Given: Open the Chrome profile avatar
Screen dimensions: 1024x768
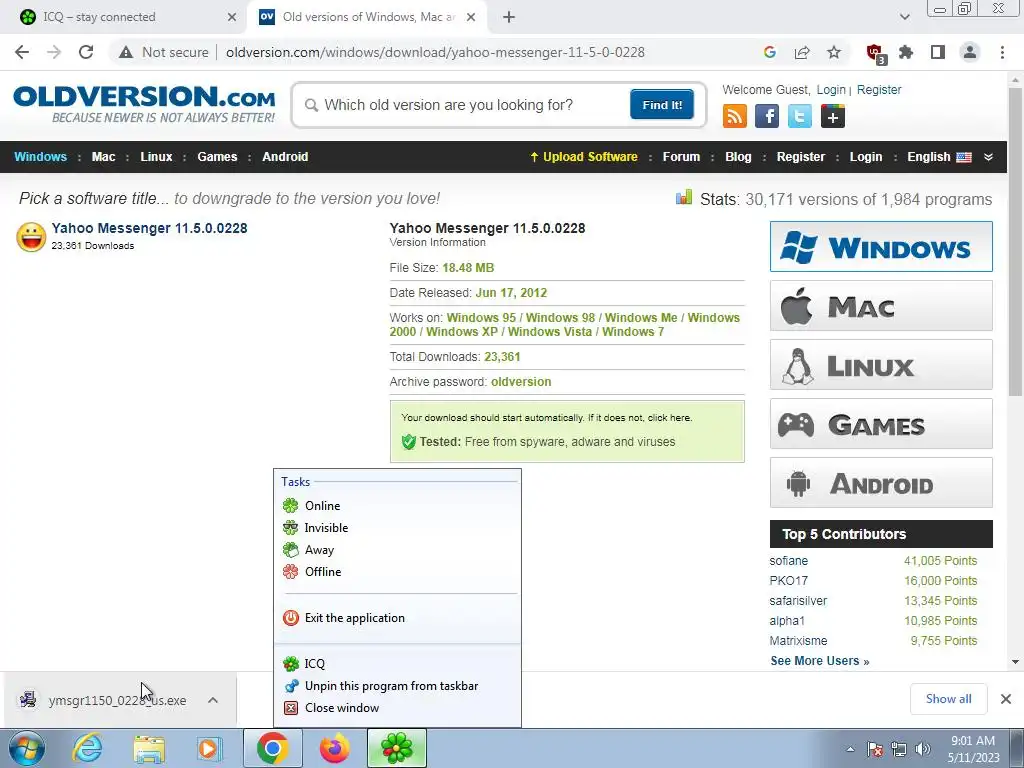Looking at the screenshot, I should pyautogui.click(x=970, y=52).
